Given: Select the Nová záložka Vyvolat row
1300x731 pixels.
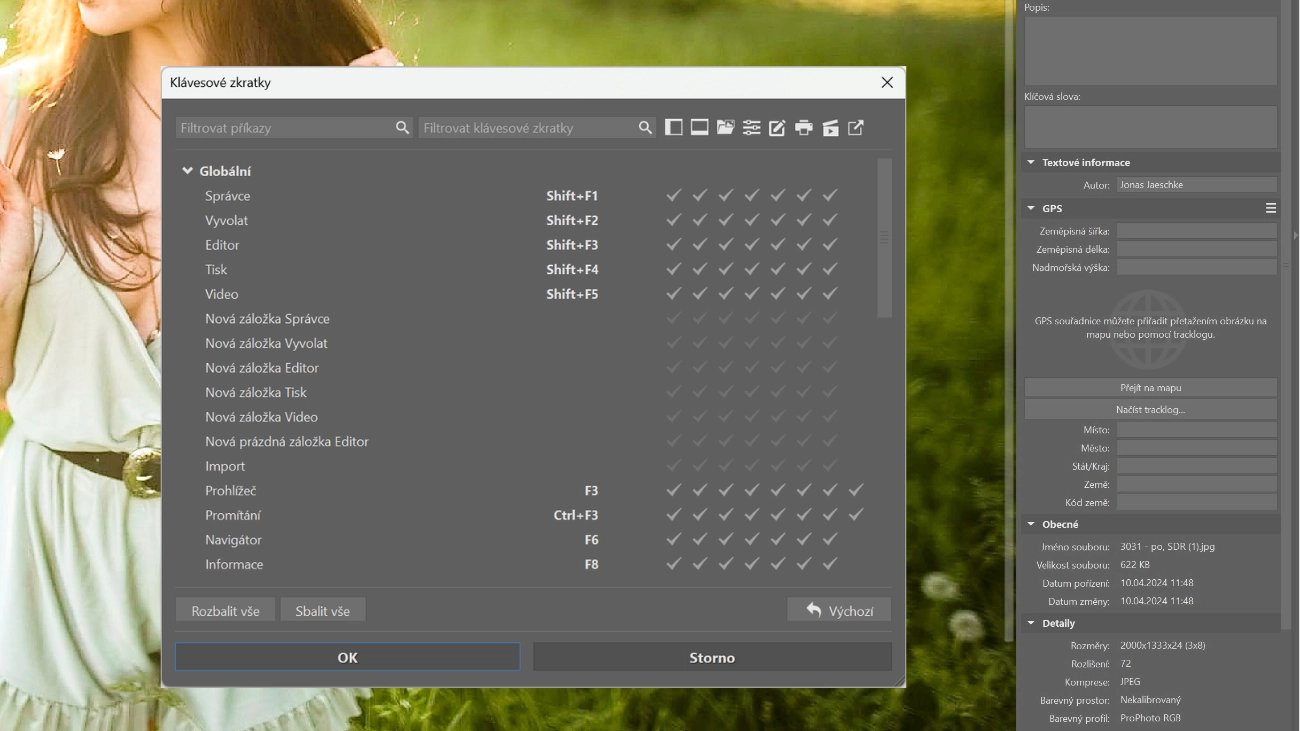Looking at the screenshot, I should [x=525, y=343].
